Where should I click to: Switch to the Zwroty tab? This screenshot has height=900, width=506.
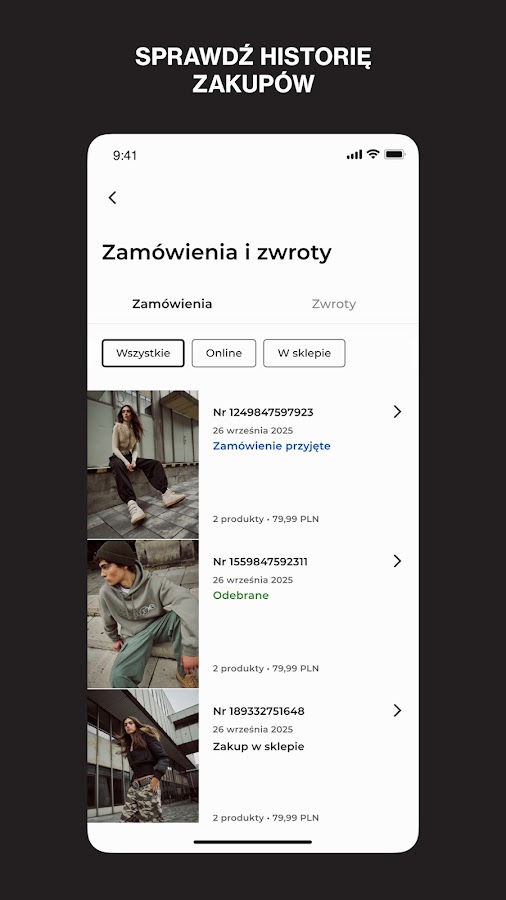[334, 304]
